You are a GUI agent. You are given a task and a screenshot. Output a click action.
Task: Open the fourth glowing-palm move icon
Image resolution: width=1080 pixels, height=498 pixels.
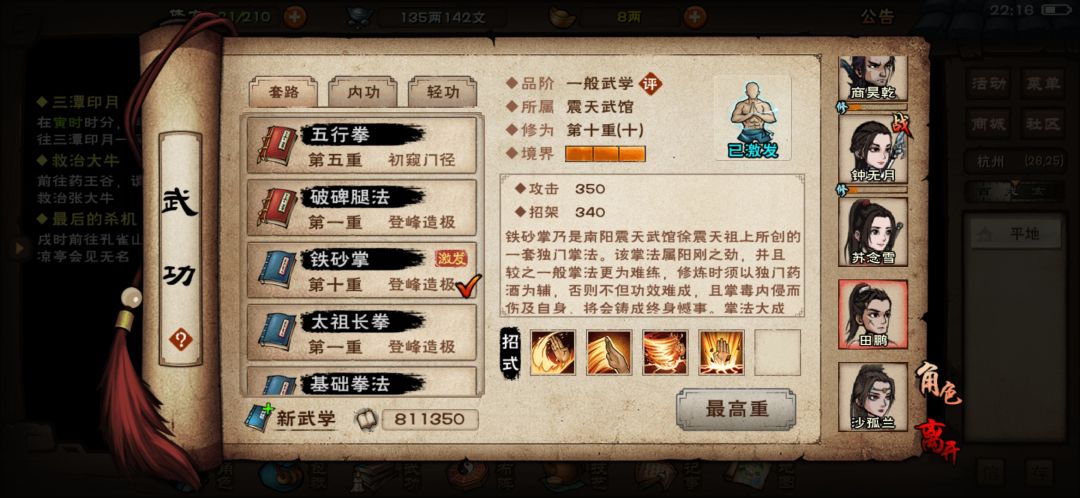(721, 352)
